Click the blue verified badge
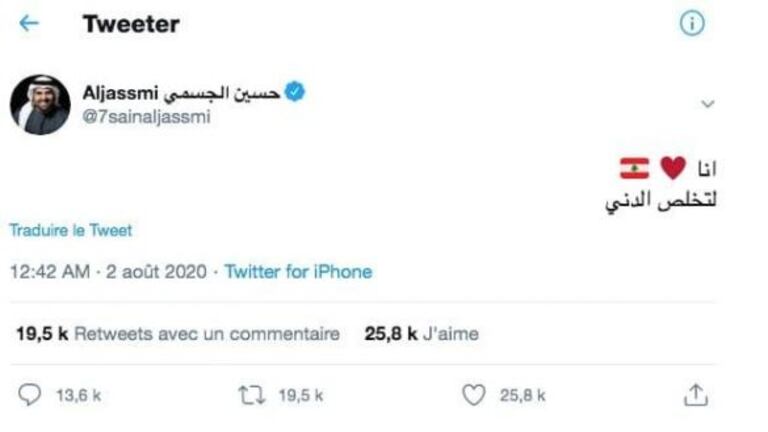The height and width of the screenshot is (432, 768). coord(295,93)
